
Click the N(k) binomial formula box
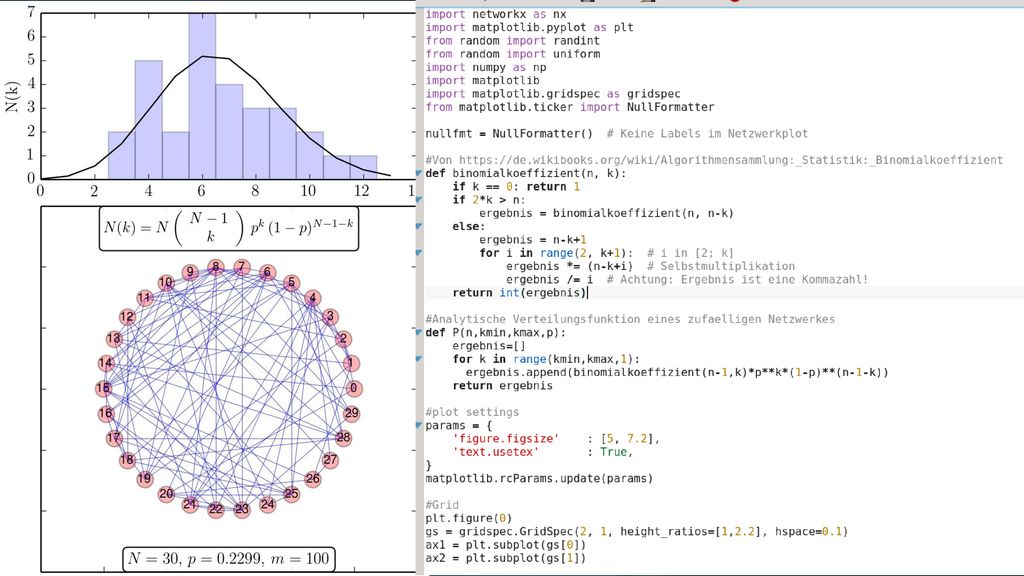tap(229, 227)
